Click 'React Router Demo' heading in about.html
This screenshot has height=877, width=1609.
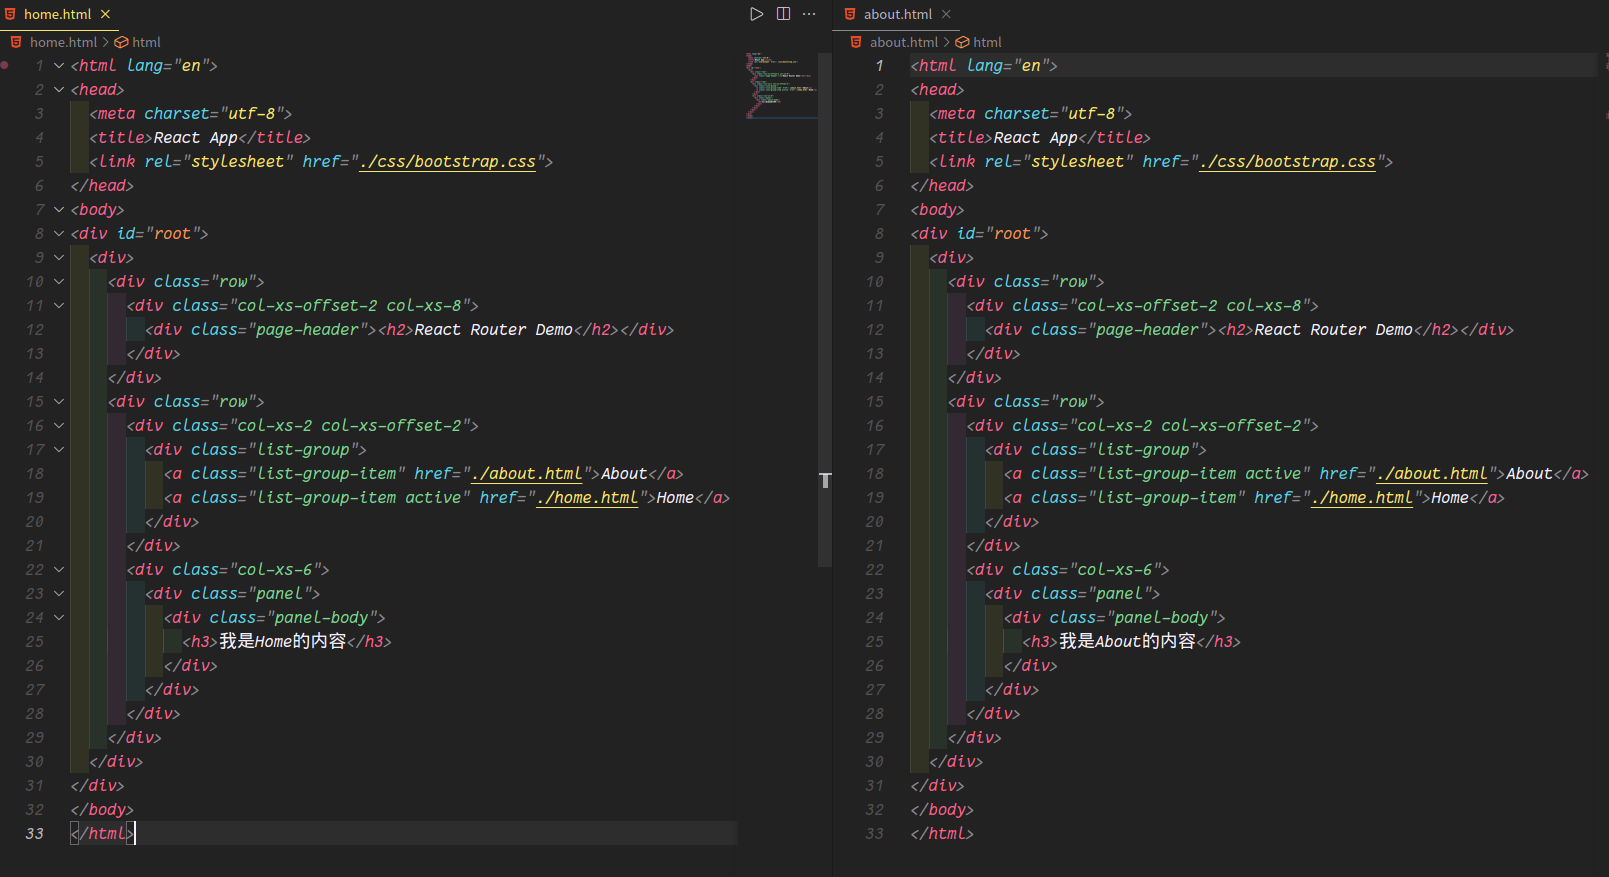coord(1334,330)
